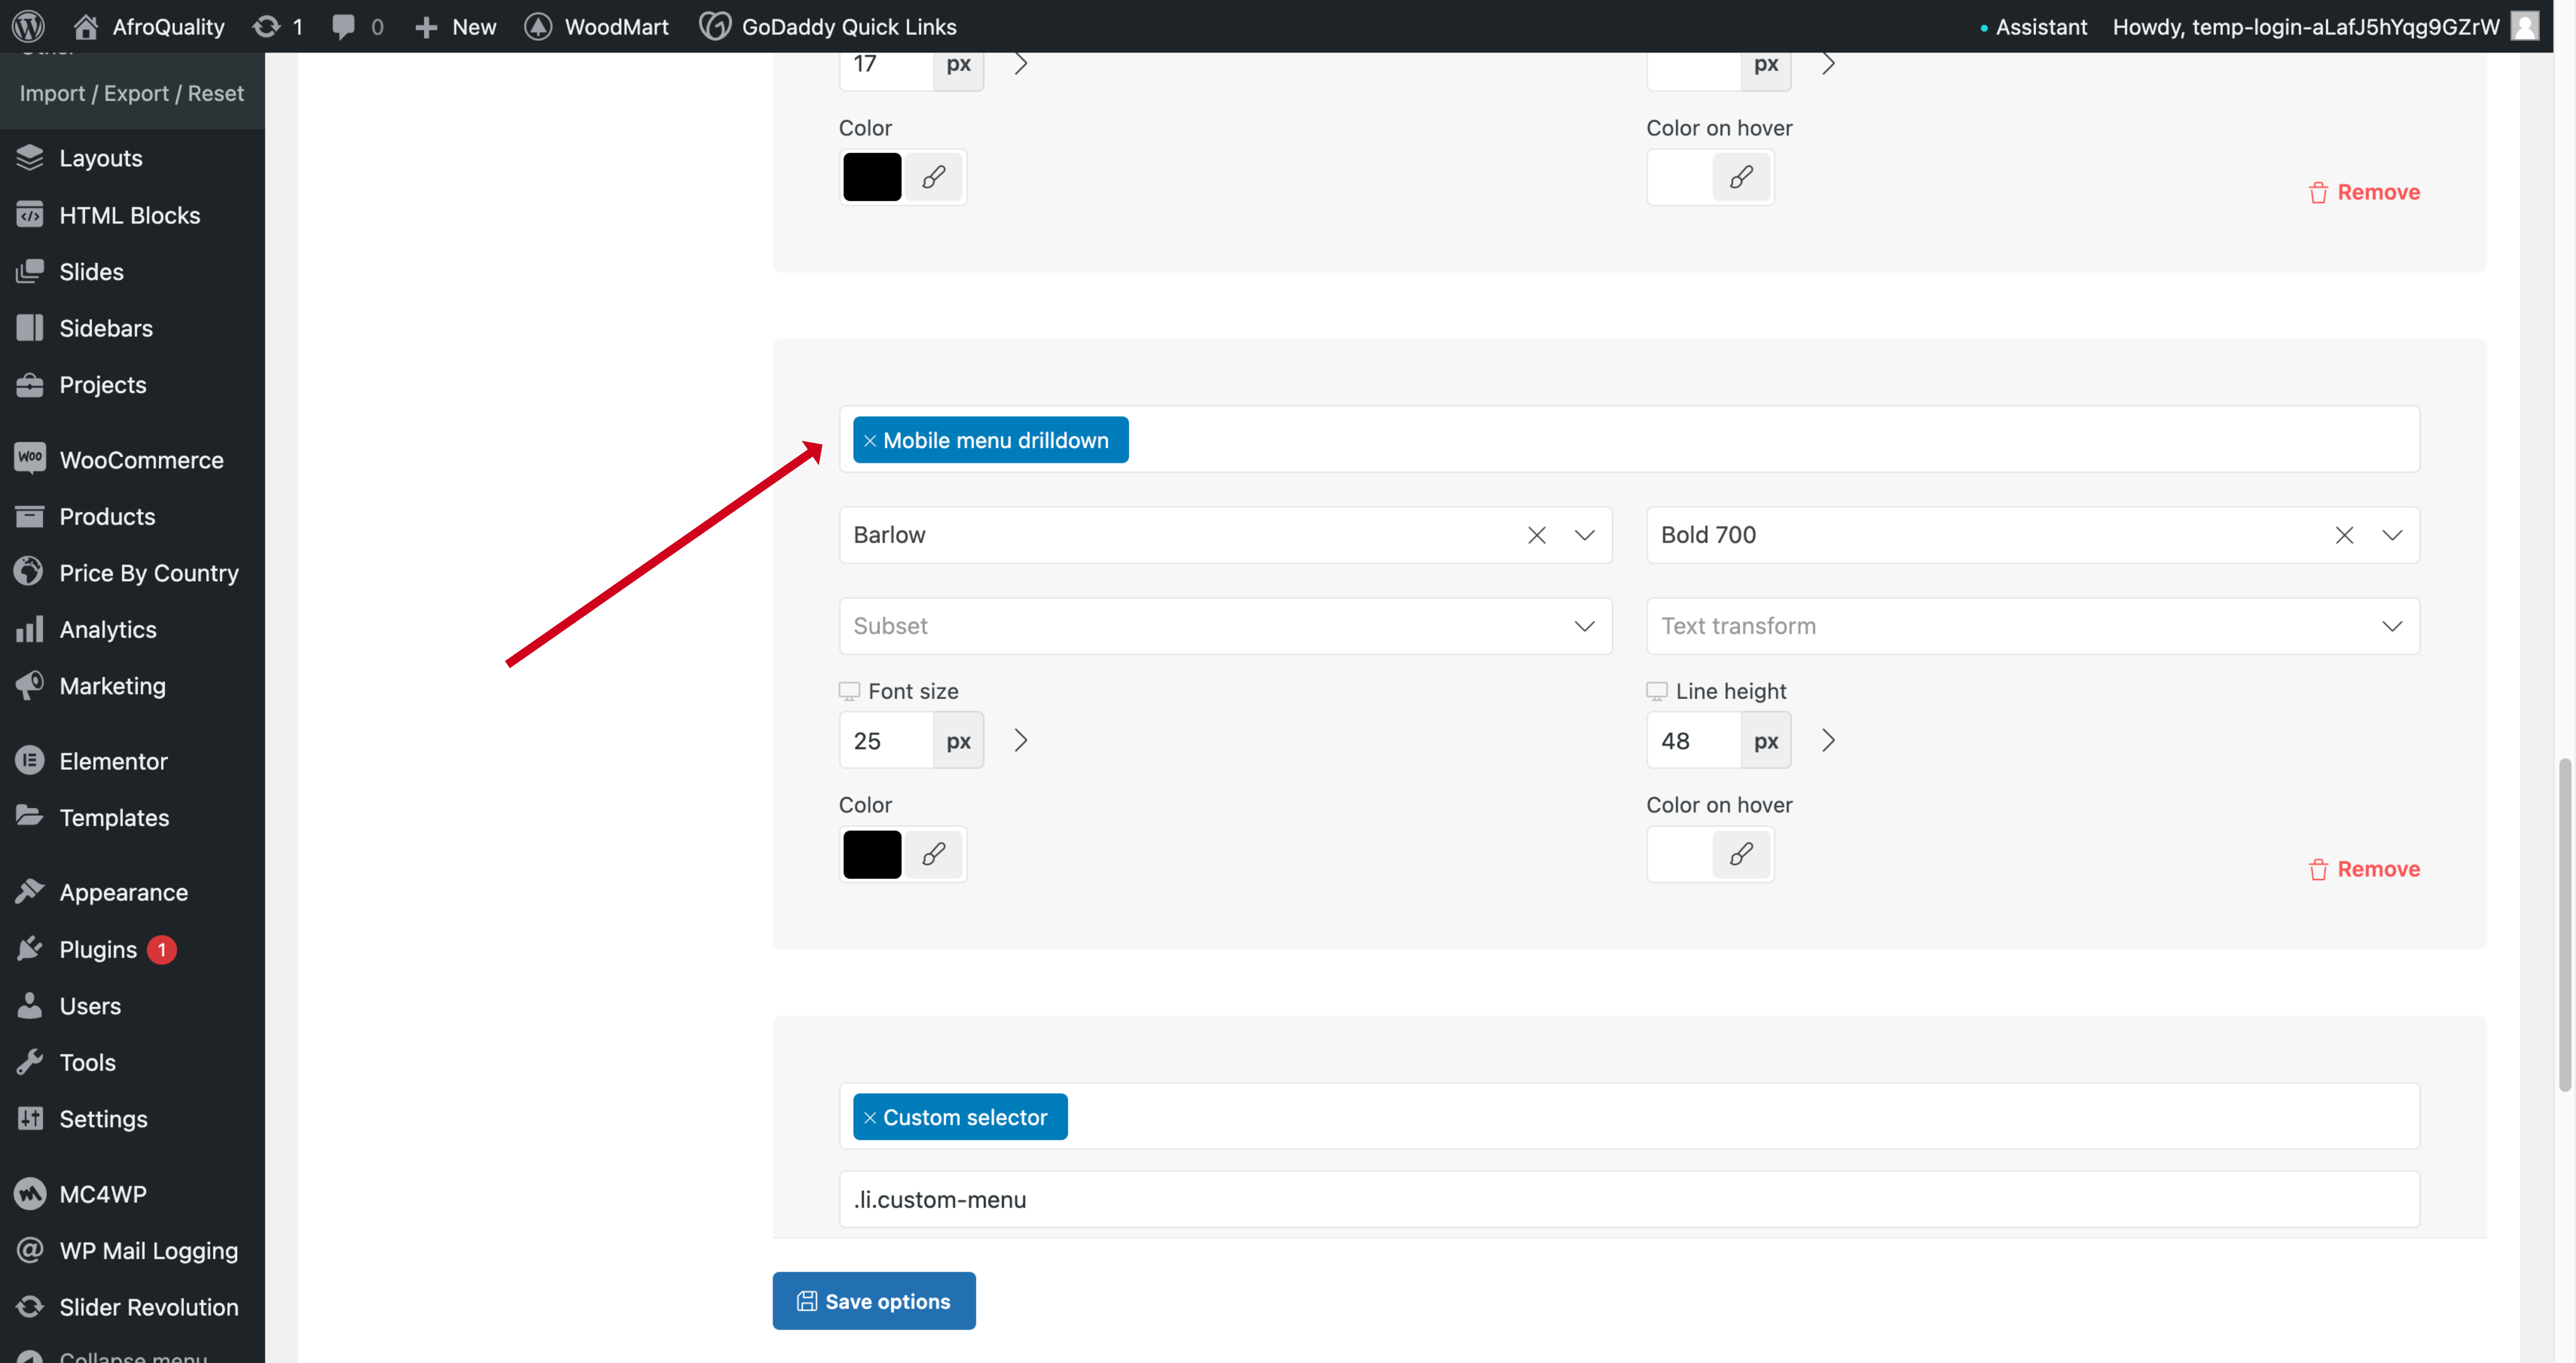Screen dimensions: 2576x1363
Task: Open Slider Revolution refresh icon
Action: point(30,1307)
